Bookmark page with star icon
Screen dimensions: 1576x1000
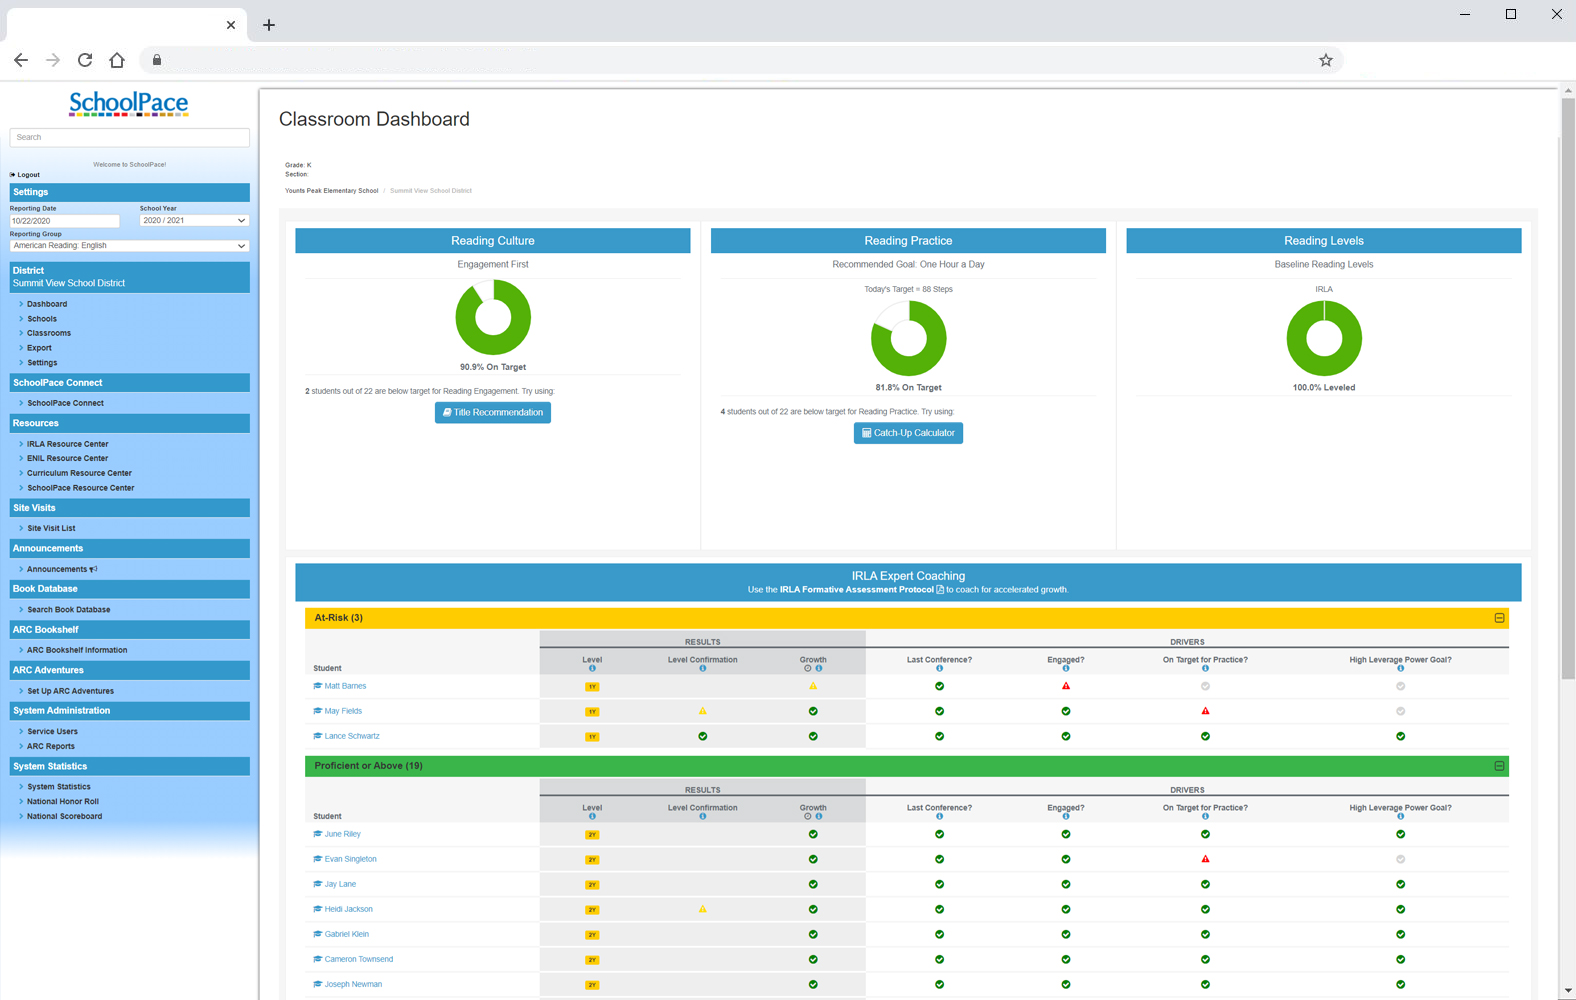(1326, 60)
